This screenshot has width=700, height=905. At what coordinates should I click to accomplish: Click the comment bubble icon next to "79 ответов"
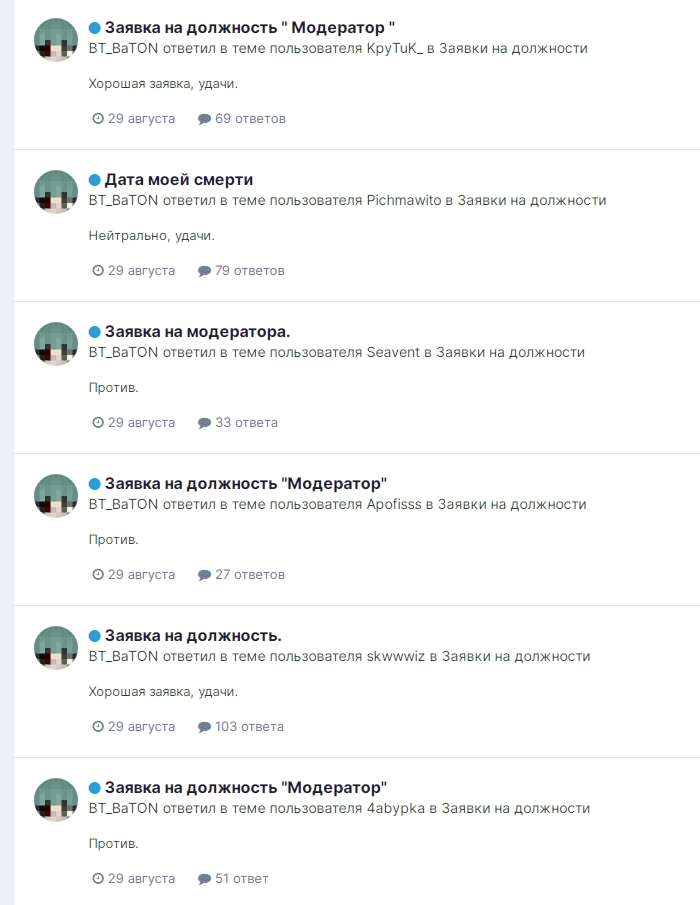pos(204,271)
